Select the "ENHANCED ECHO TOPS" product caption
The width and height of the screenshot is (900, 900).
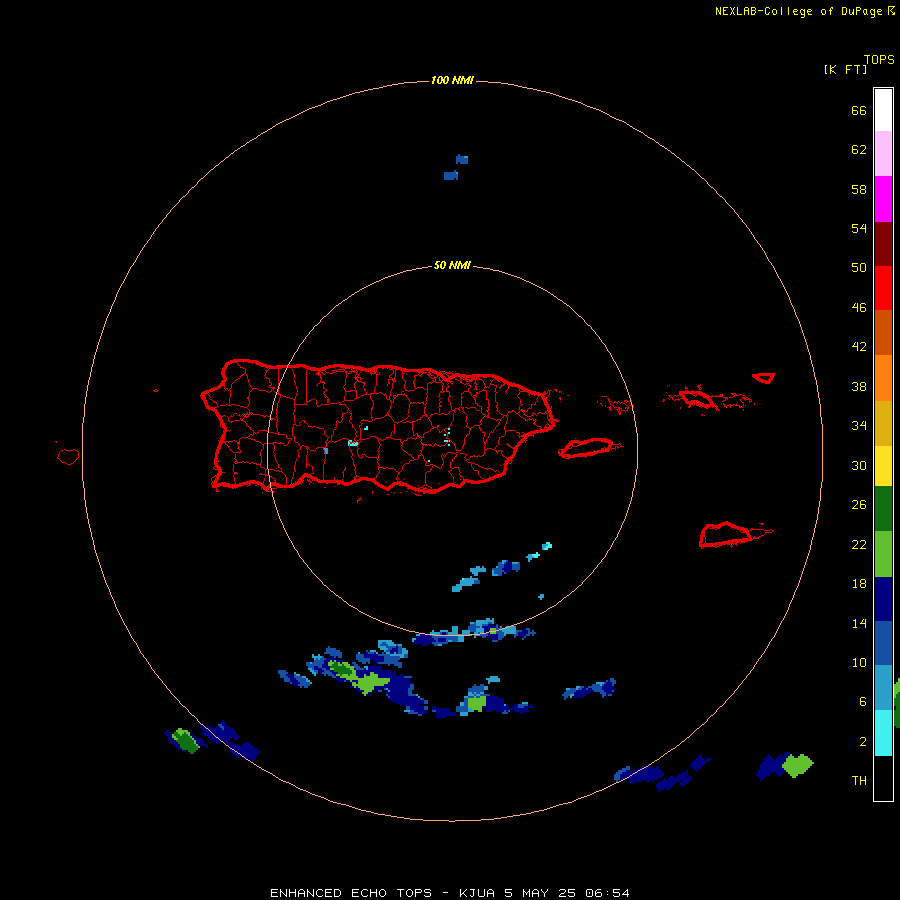pyautogui.click(x=351, y=893)
